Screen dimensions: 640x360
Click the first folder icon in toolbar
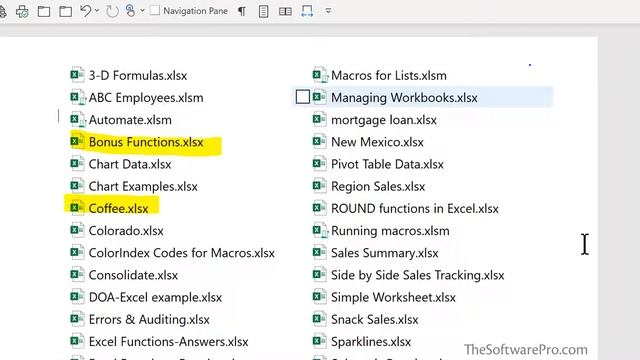click(44, 11)
